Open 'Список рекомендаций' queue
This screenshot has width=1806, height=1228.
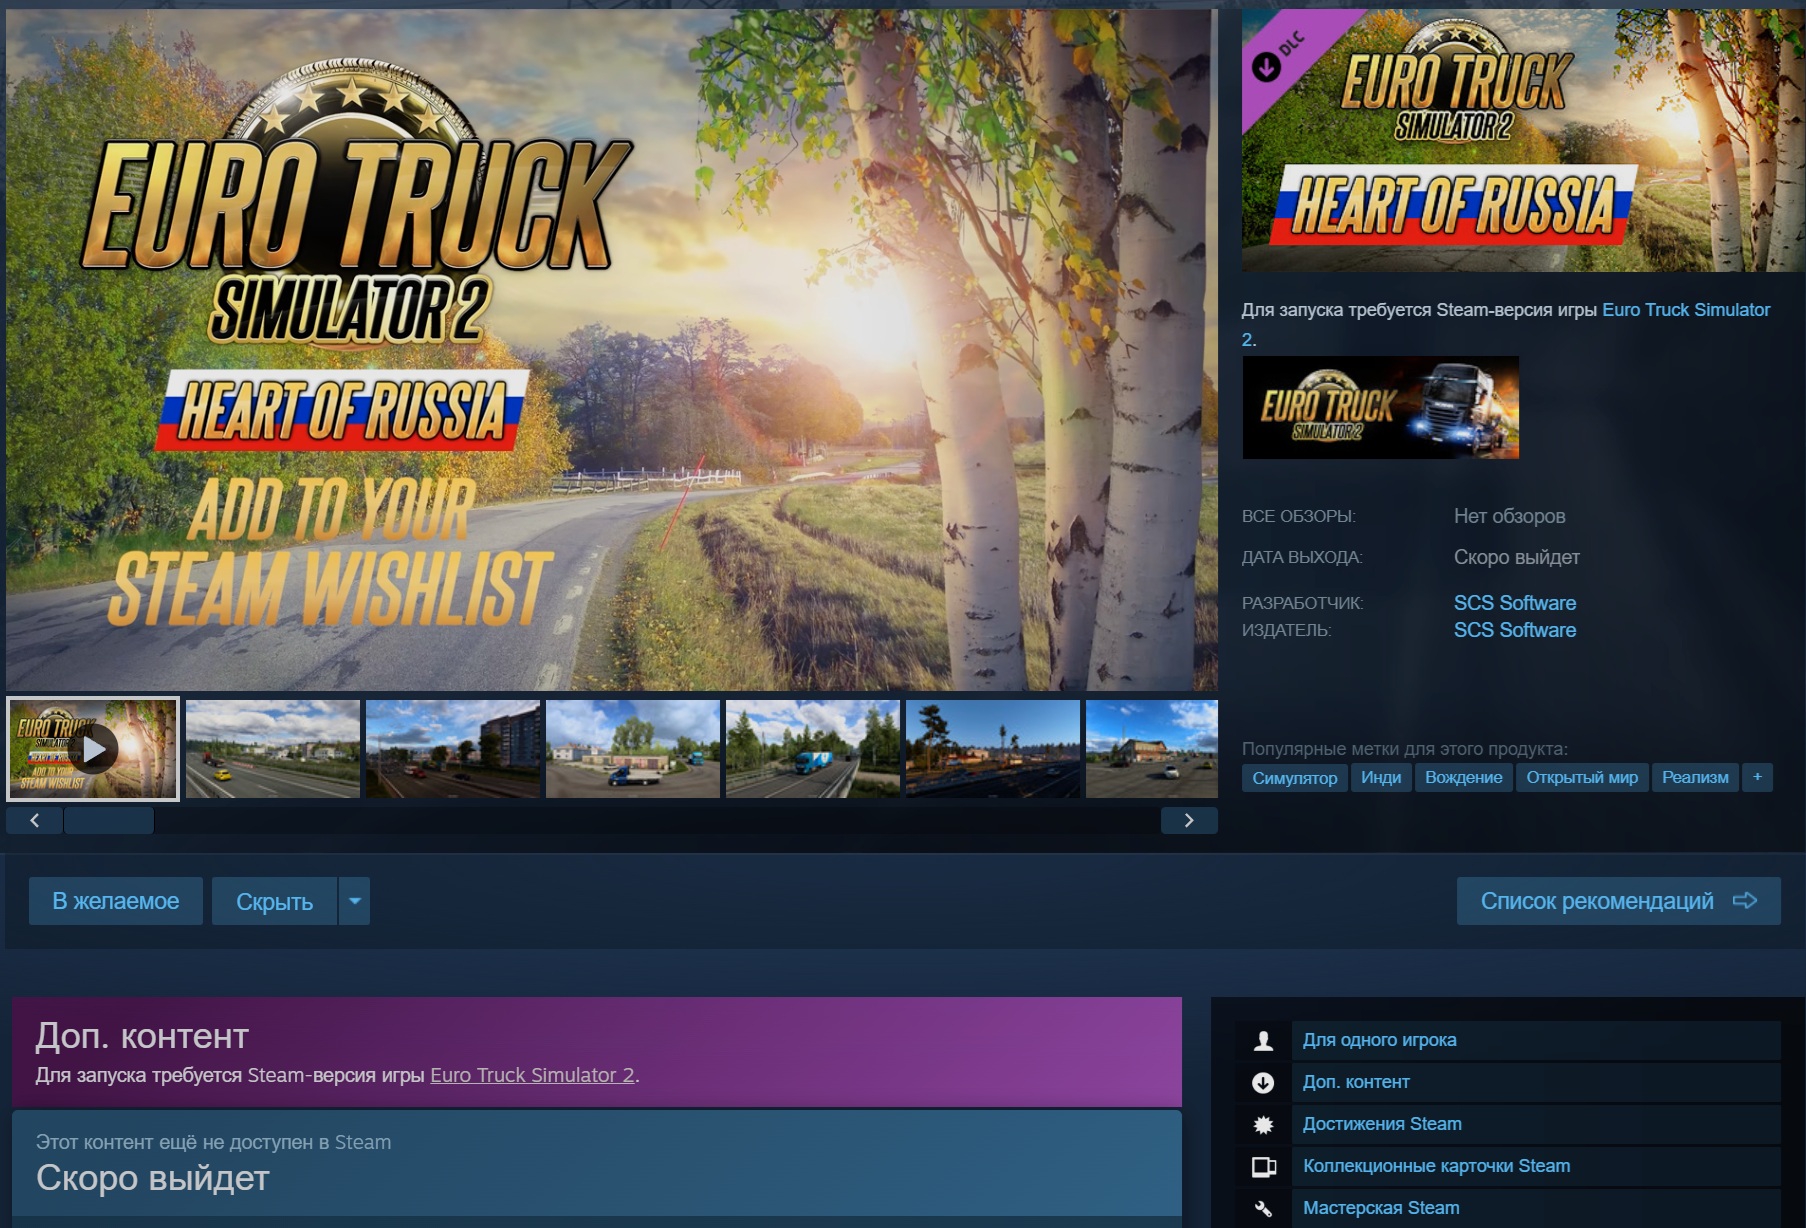click(1618, 901)
